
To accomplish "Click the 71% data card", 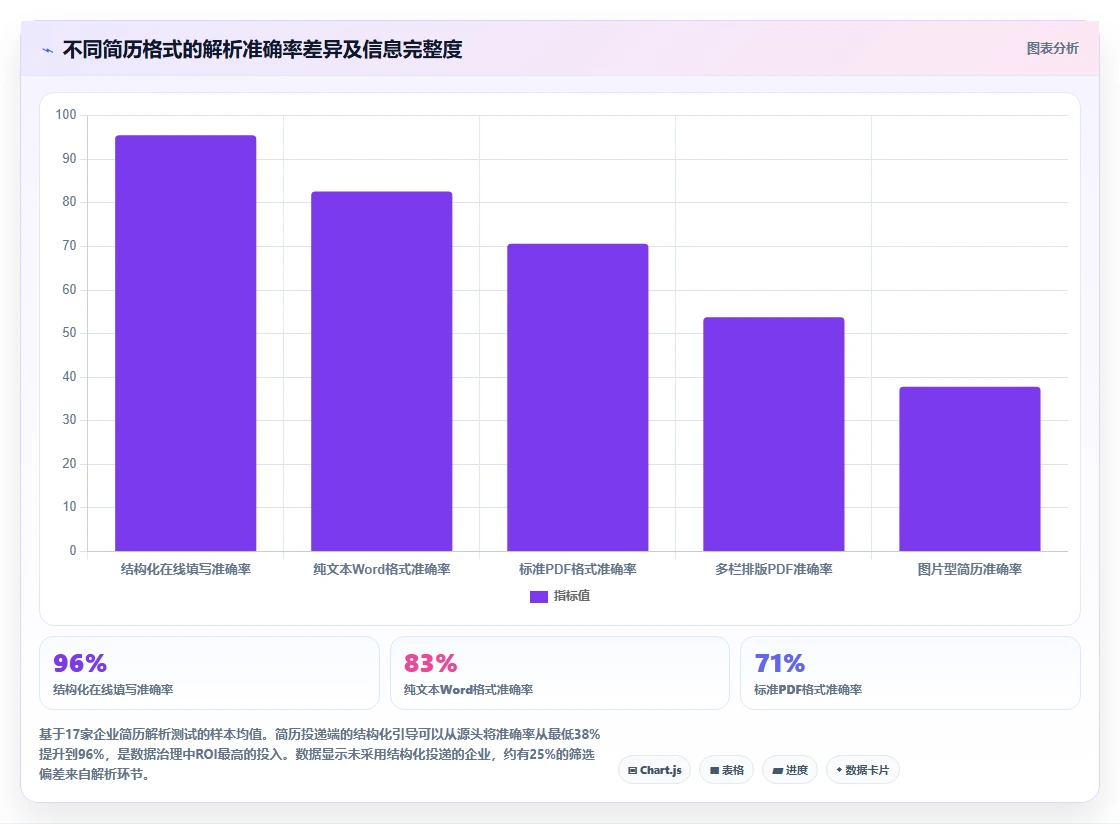I will click(x=911, y=673).
